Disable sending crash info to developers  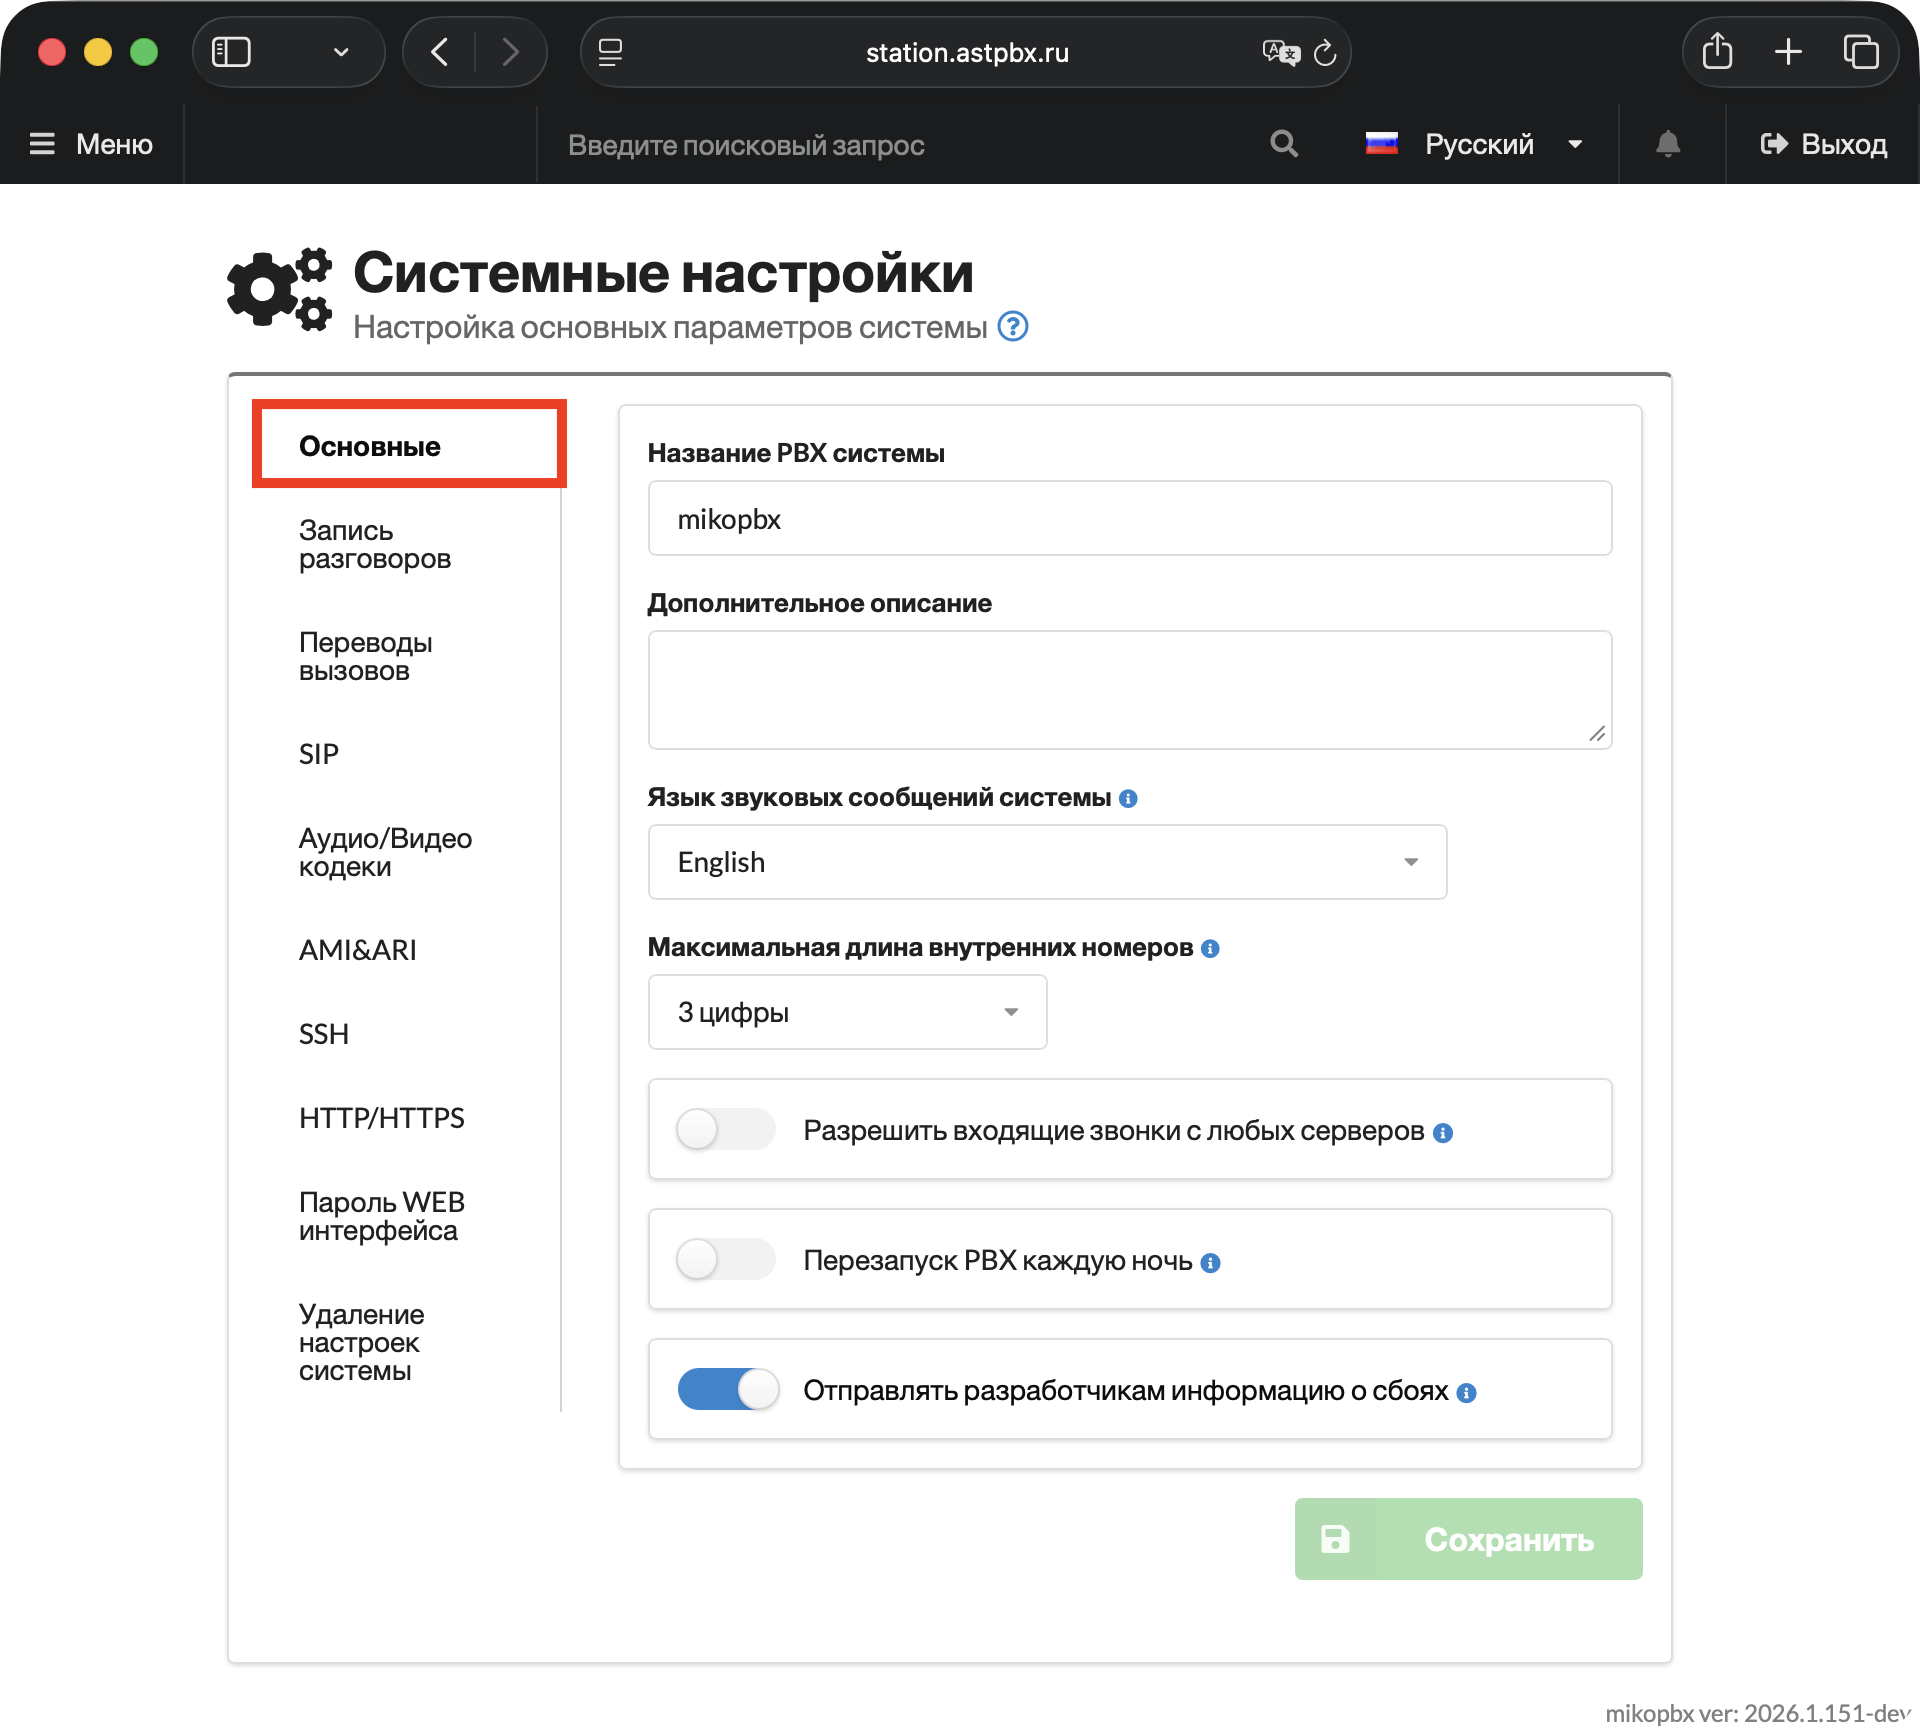[728, 1390]
